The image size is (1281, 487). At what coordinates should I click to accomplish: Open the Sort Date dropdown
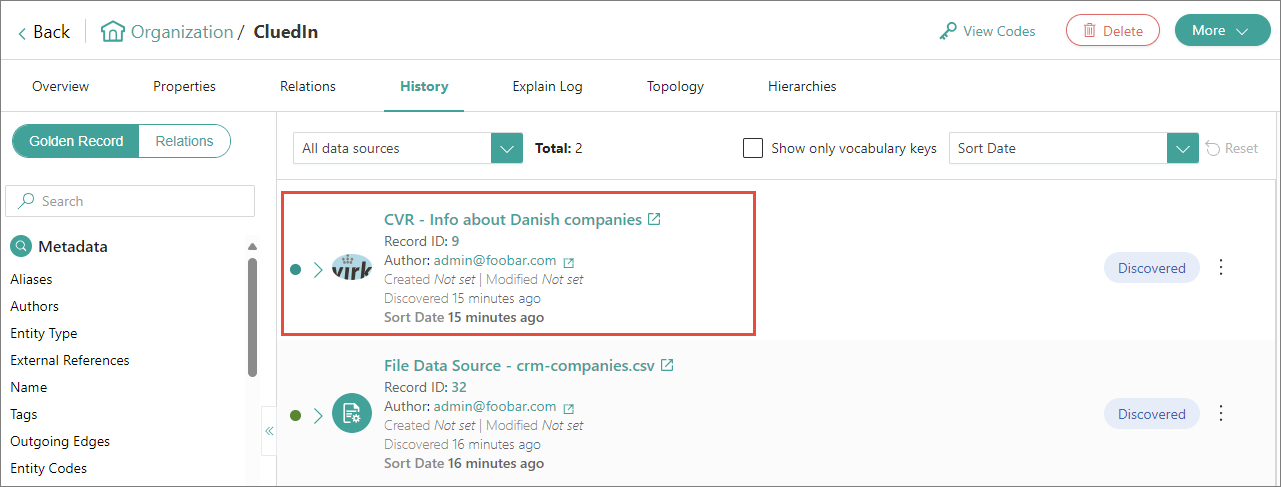pos(1073,148)
